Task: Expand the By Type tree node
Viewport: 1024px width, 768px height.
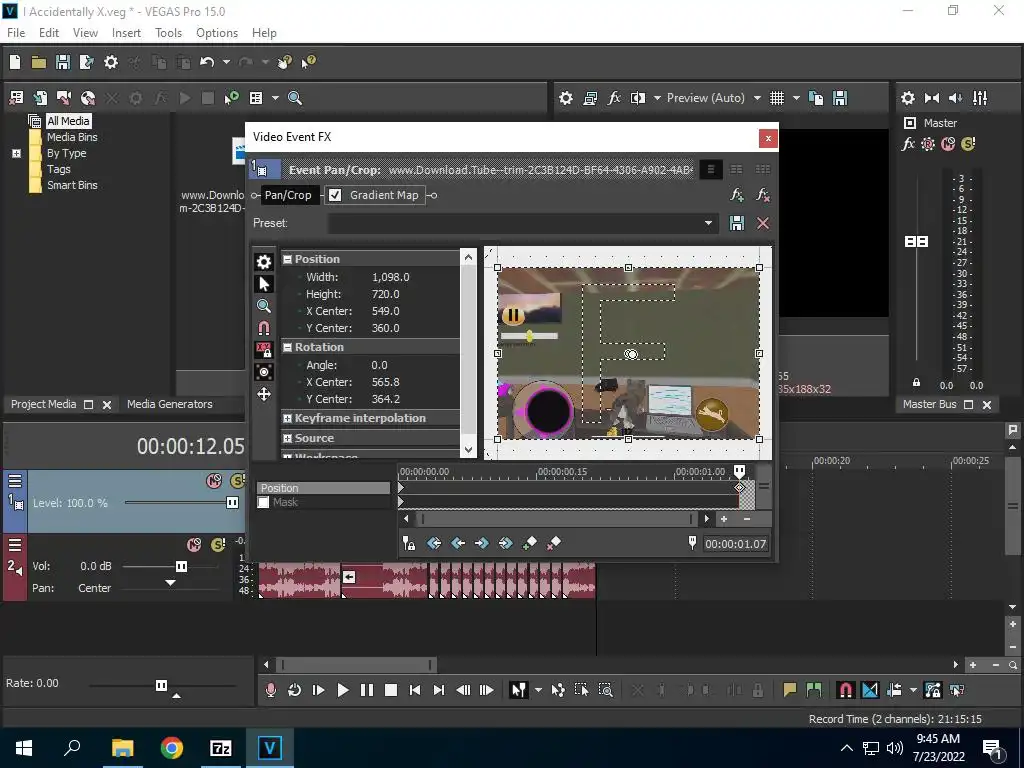Action: point(16,153)
